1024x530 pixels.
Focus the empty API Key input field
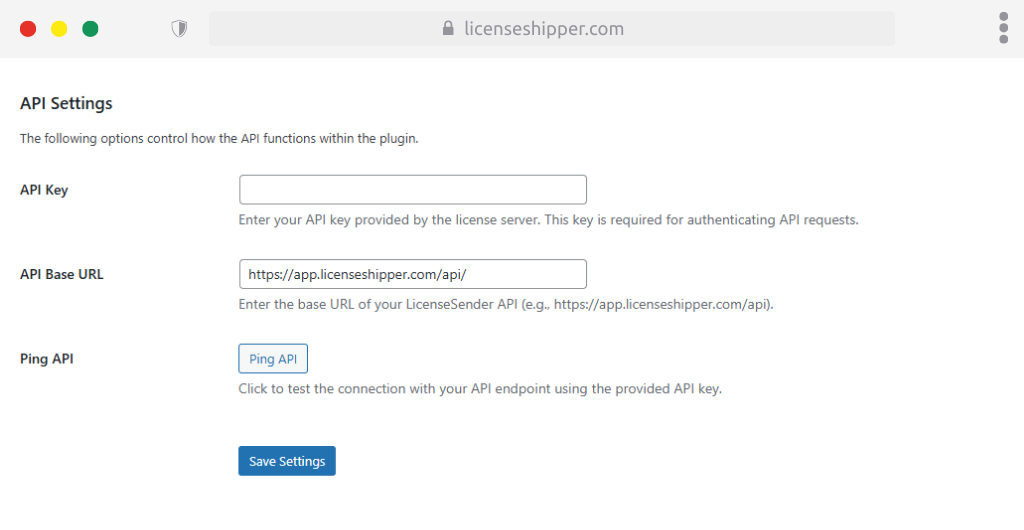412,190
